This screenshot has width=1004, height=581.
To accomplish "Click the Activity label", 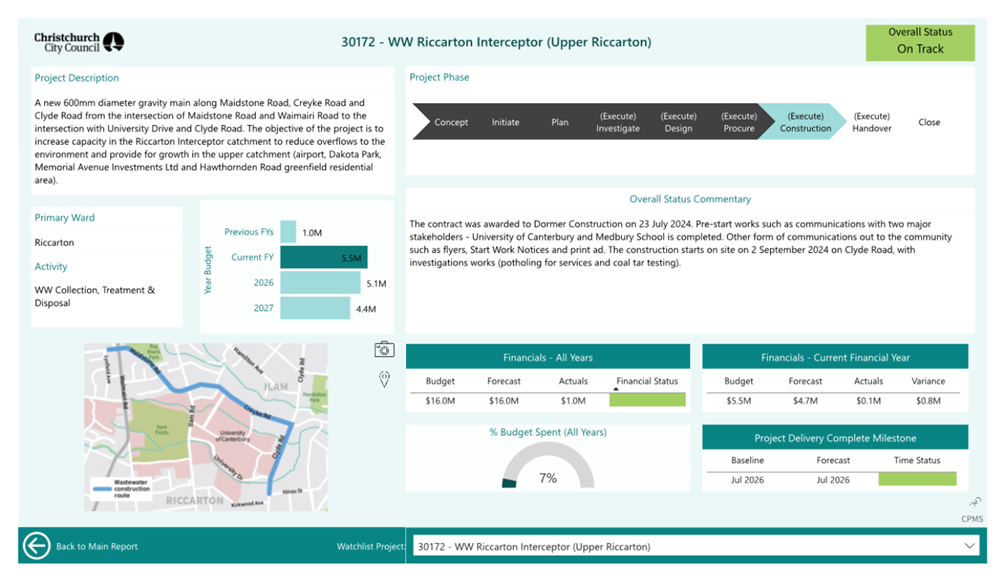I will point(51,266).
